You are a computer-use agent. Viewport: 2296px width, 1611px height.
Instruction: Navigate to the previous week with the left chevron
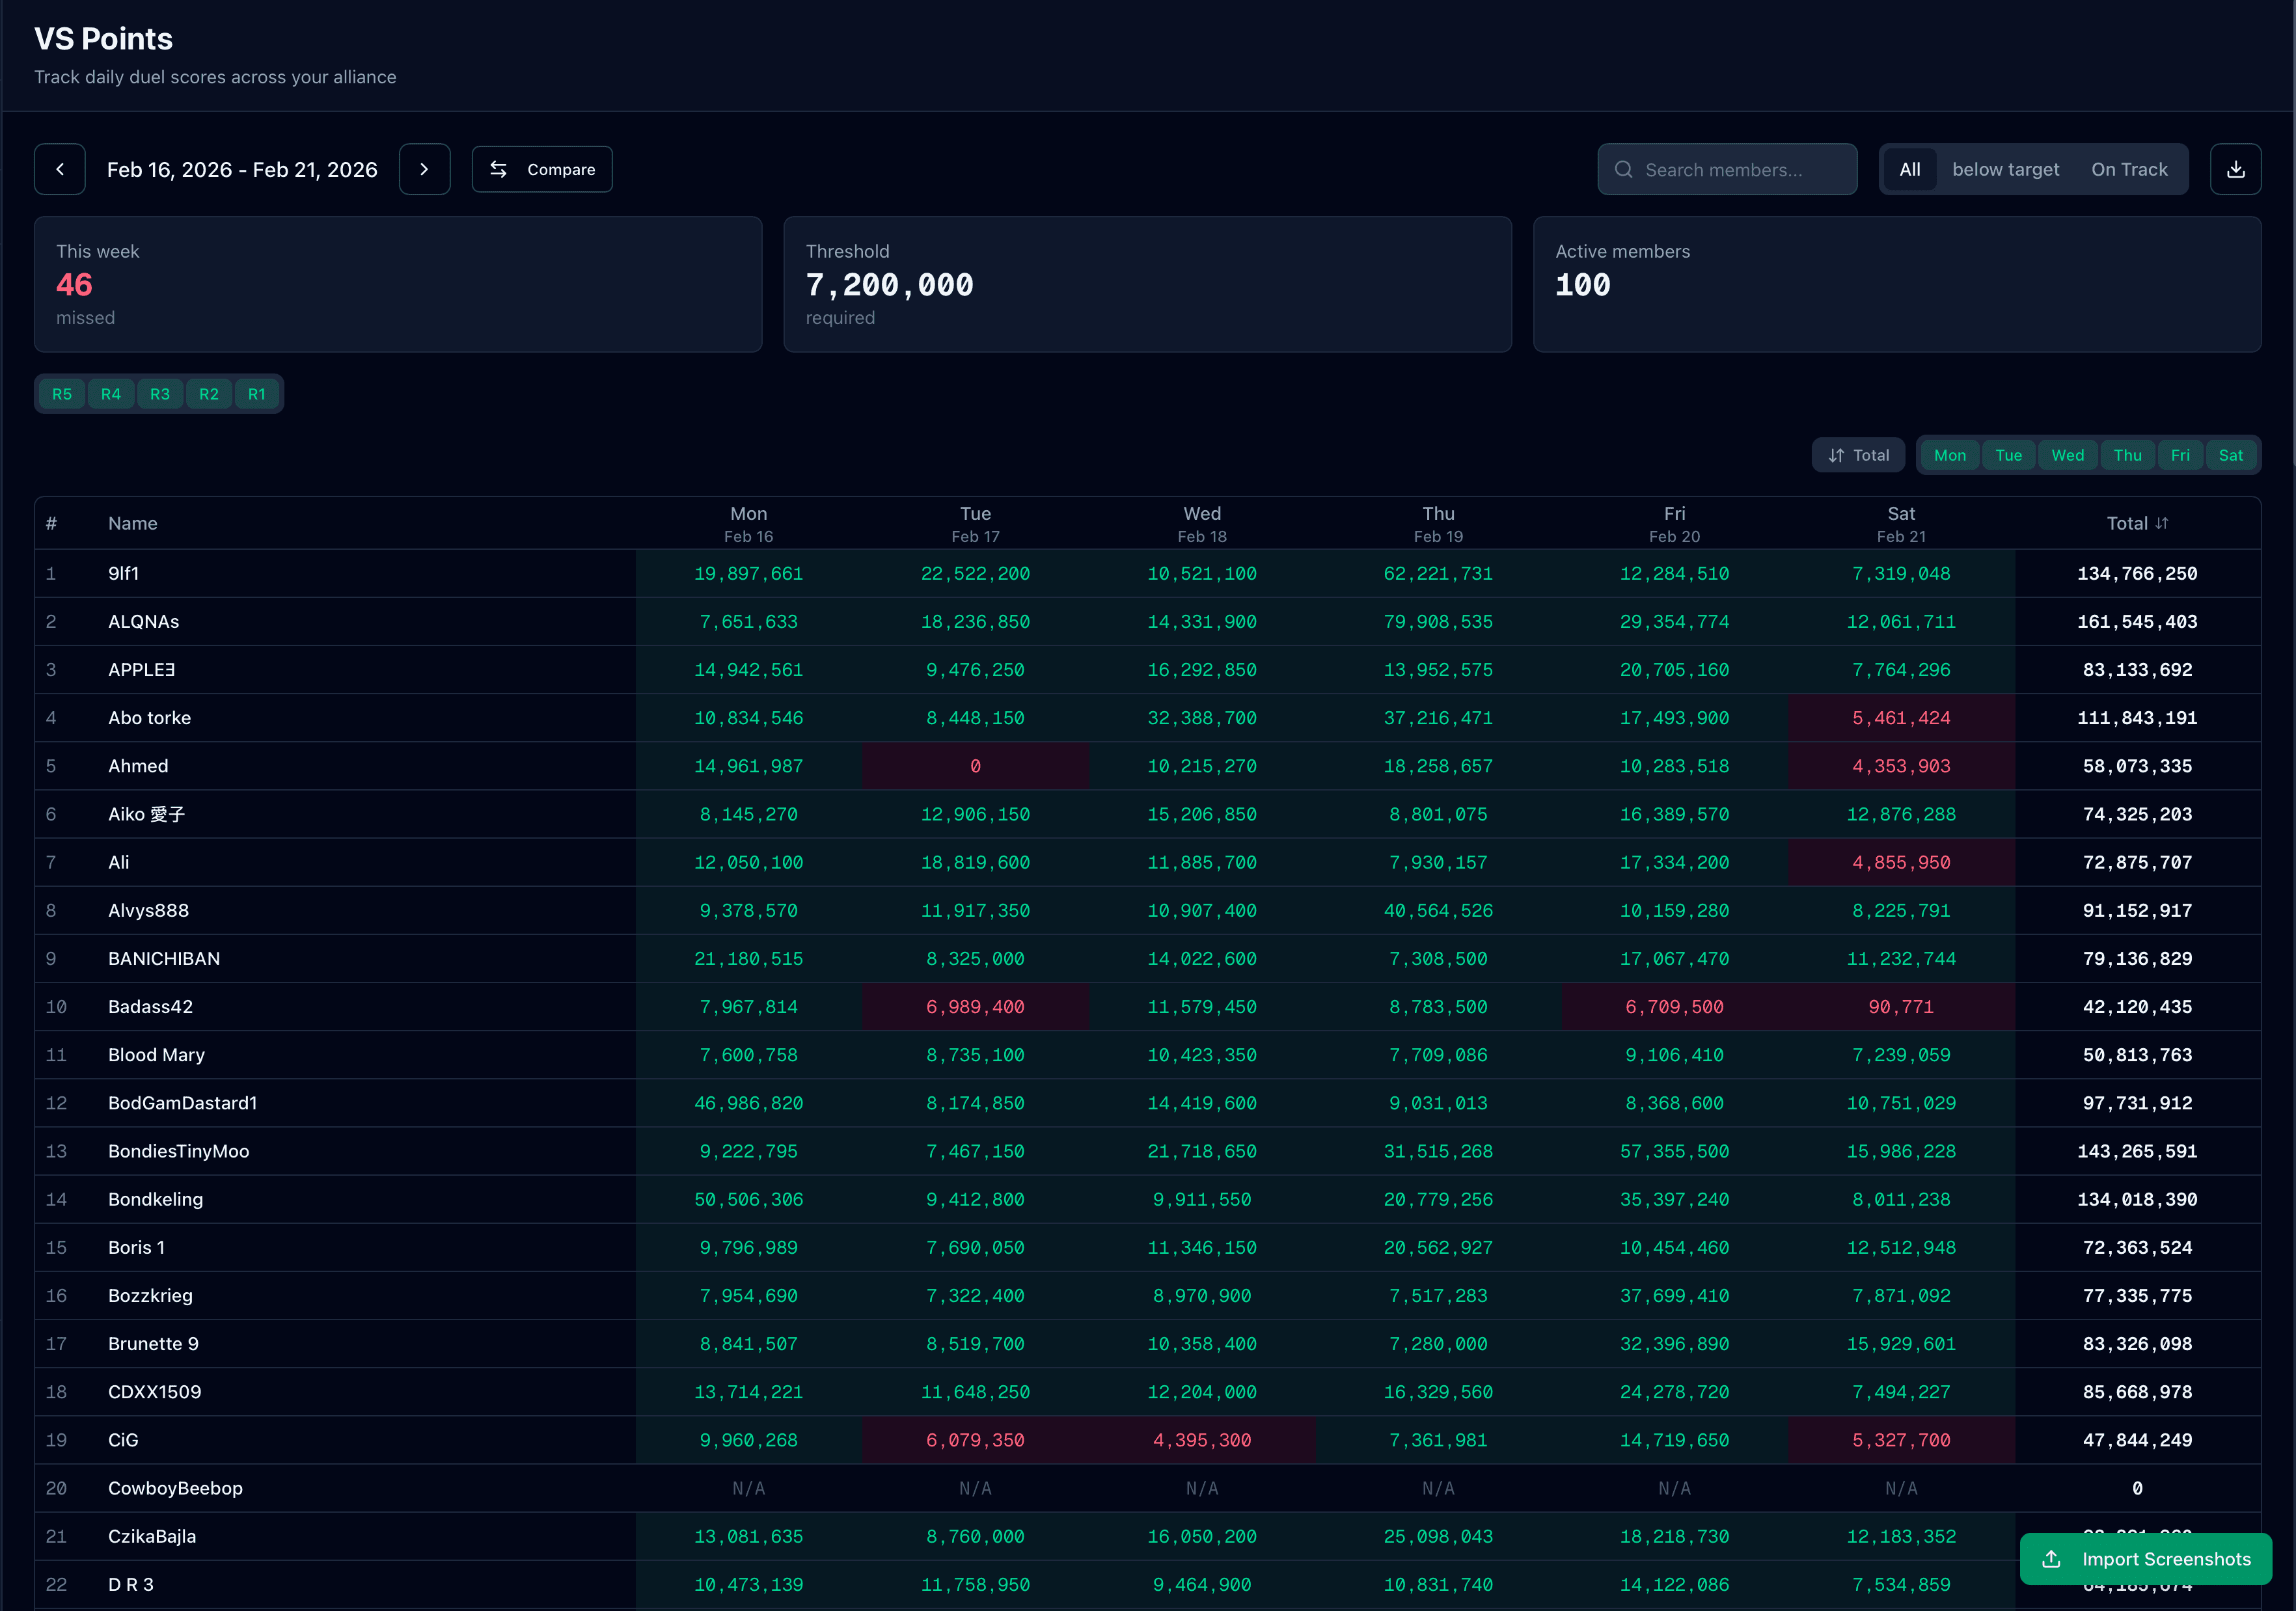[60, 169]
